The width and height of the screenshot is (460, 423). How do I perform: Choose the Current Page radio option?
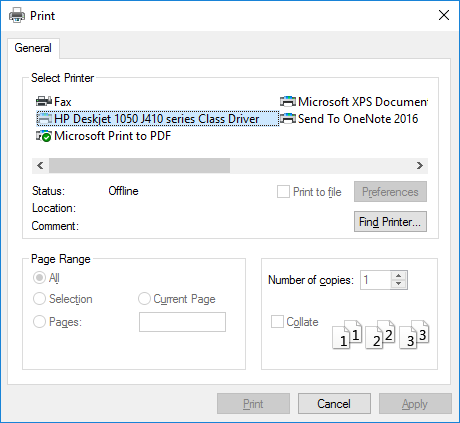tap(144, 299)
